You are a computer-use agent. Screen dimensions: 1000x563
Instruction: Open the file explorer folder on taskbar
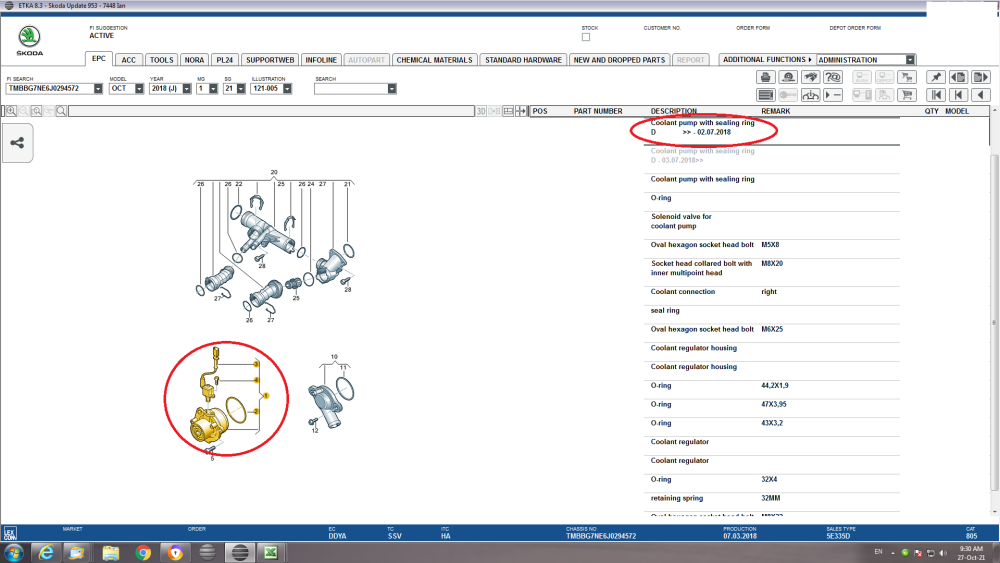pyautogui.click(x=110, y=552)
